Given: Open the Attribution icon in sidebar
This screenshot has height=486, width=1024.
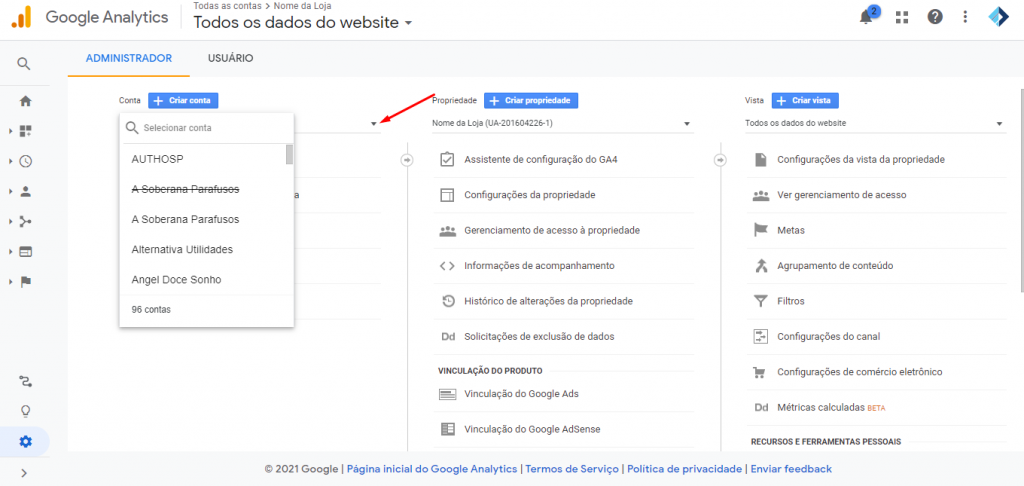Looking at the screenshot, I should tap(25, 381).
